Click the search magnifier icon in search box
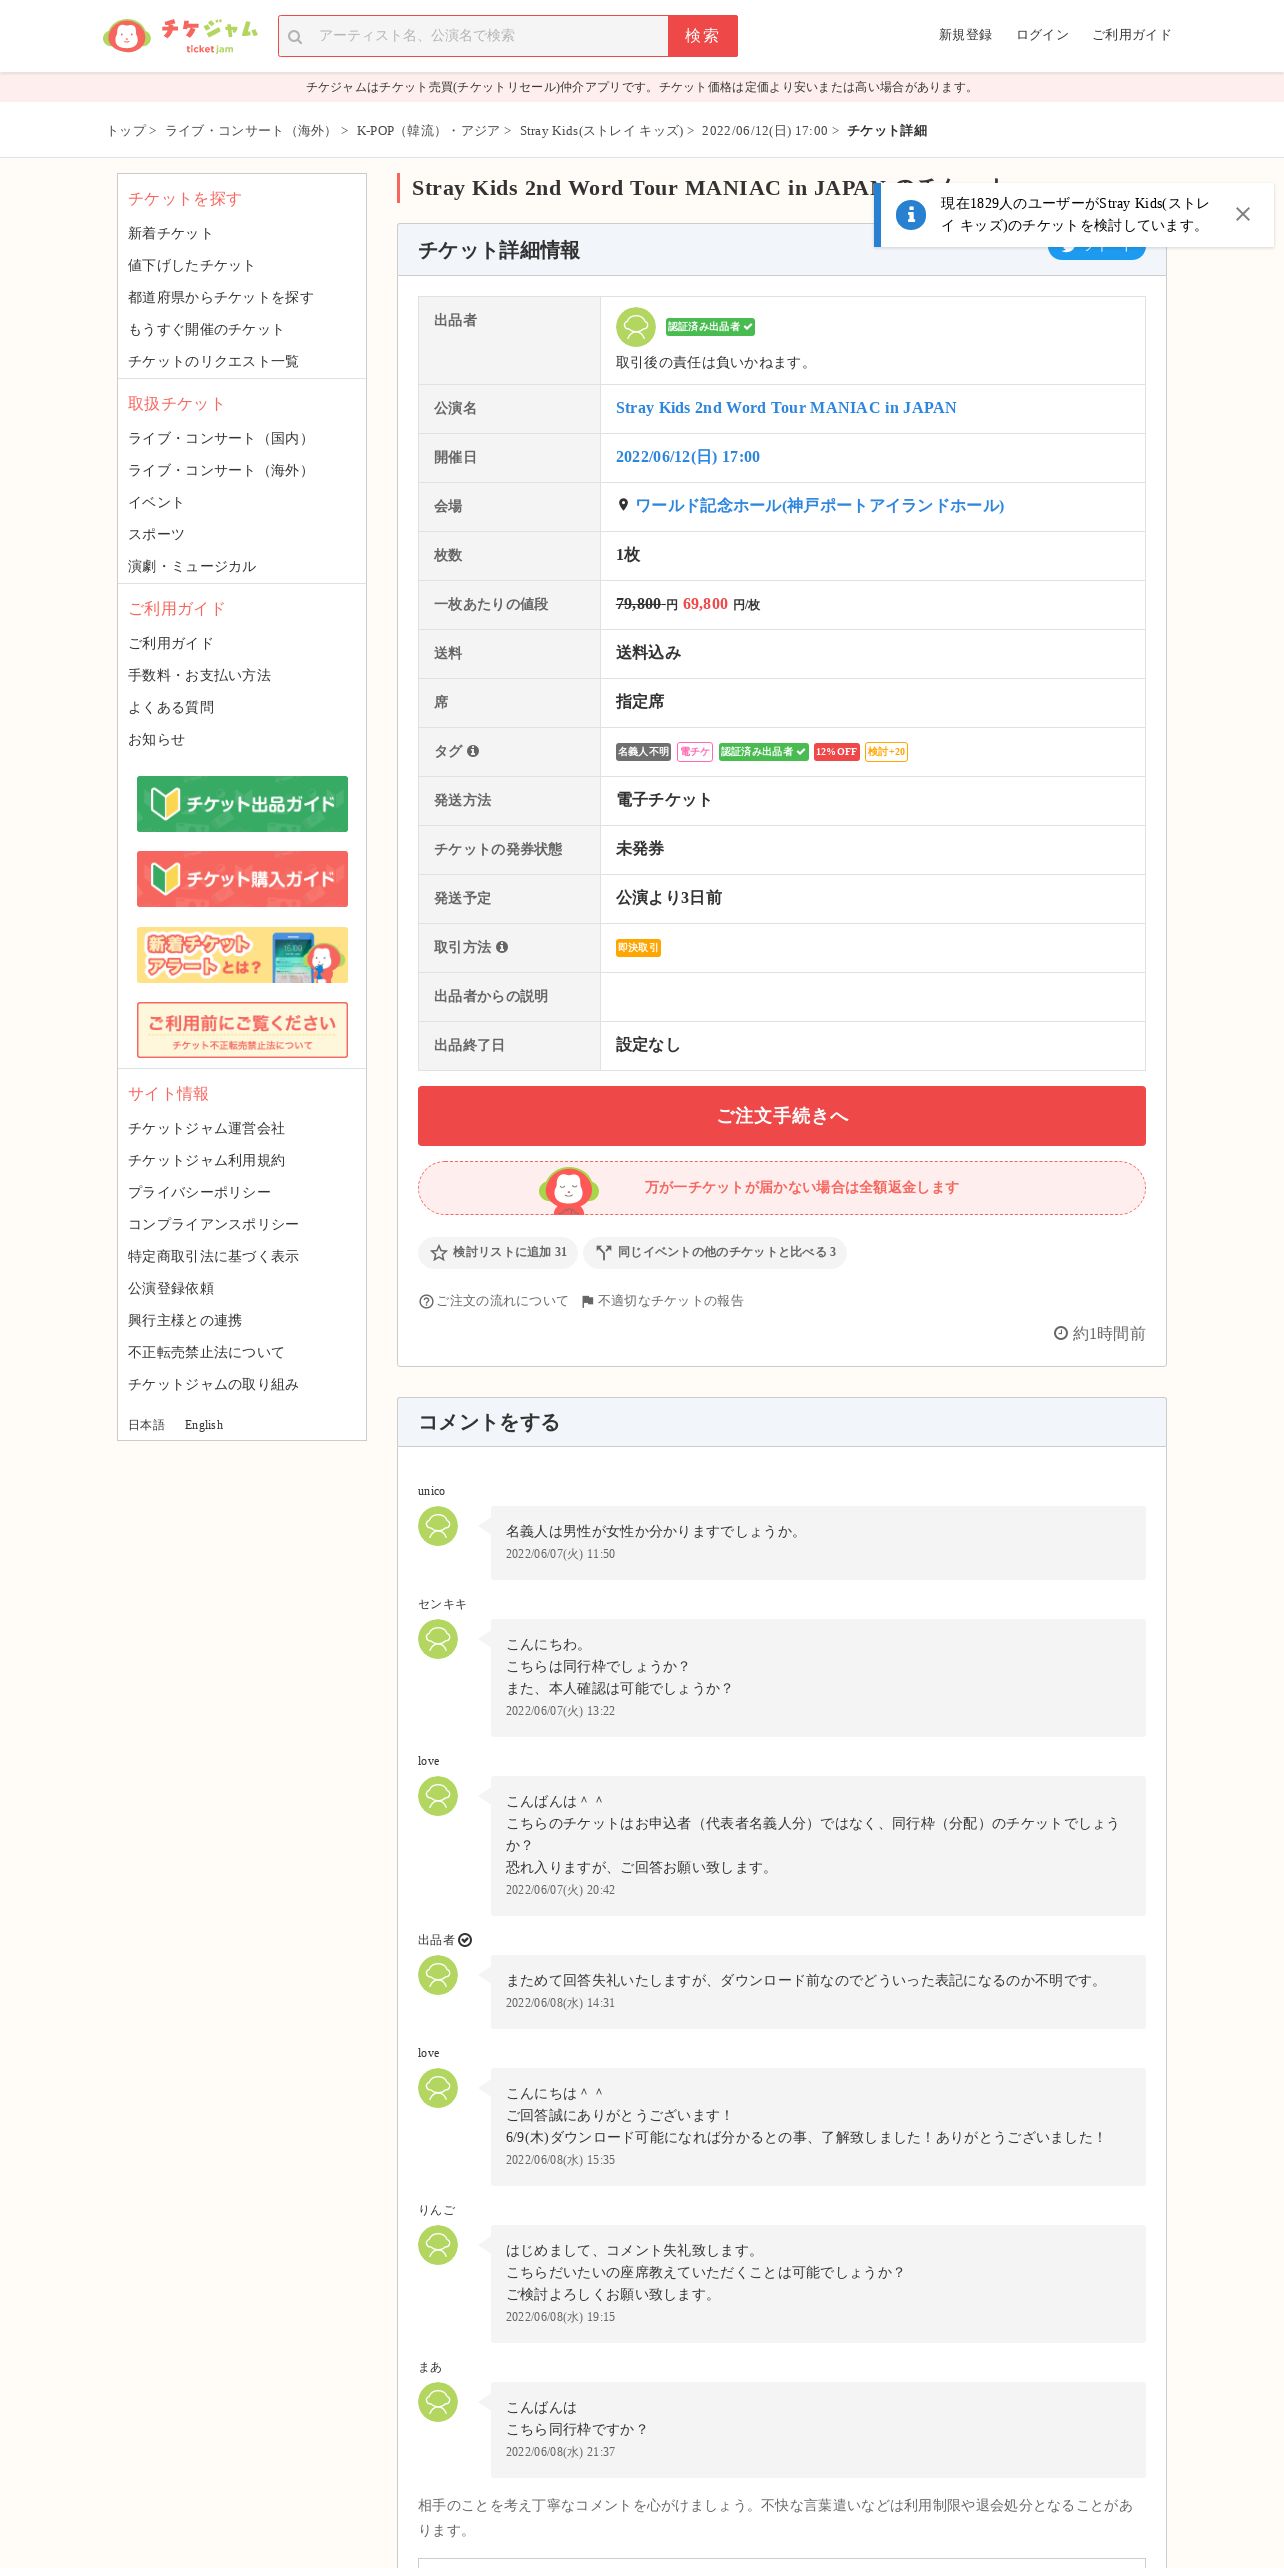Image resolution: width=1284 pixels, height=2568 pixels. point(295,37)
